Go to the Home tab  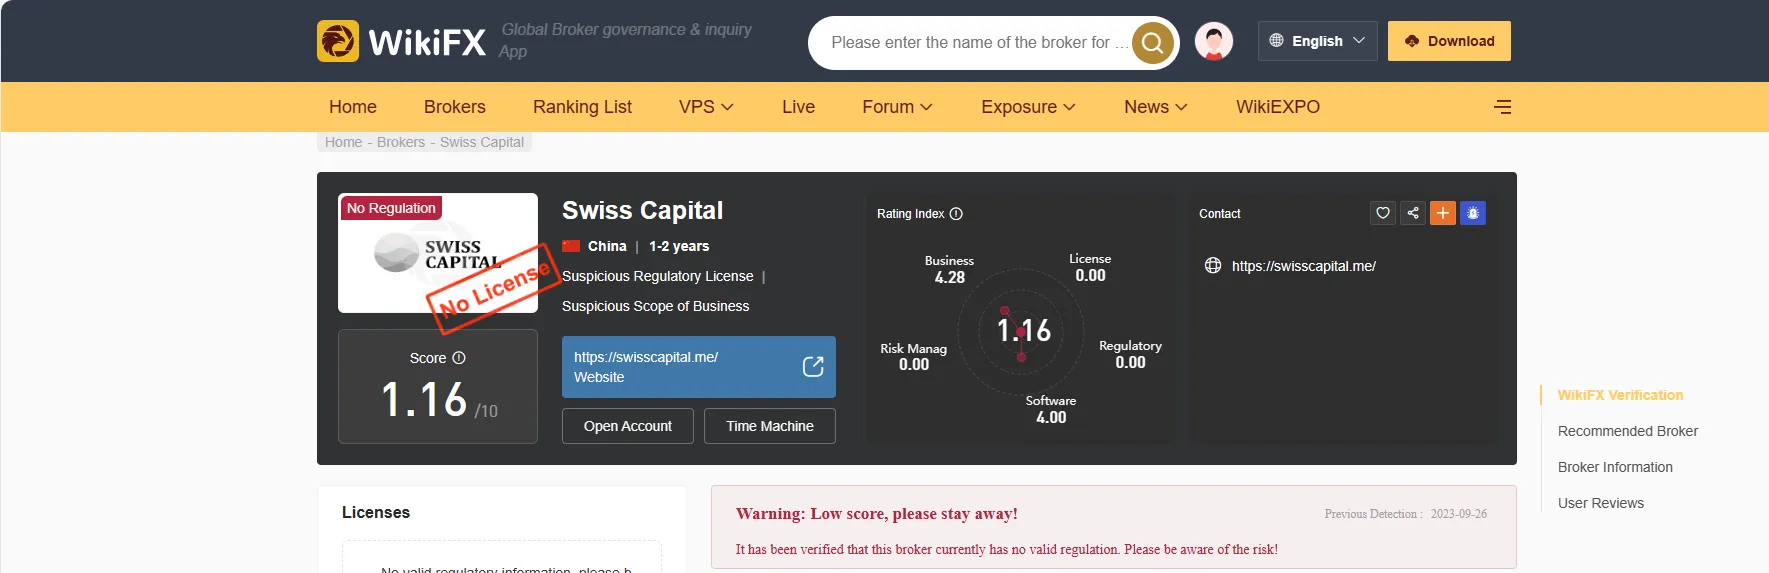point(353,107)
